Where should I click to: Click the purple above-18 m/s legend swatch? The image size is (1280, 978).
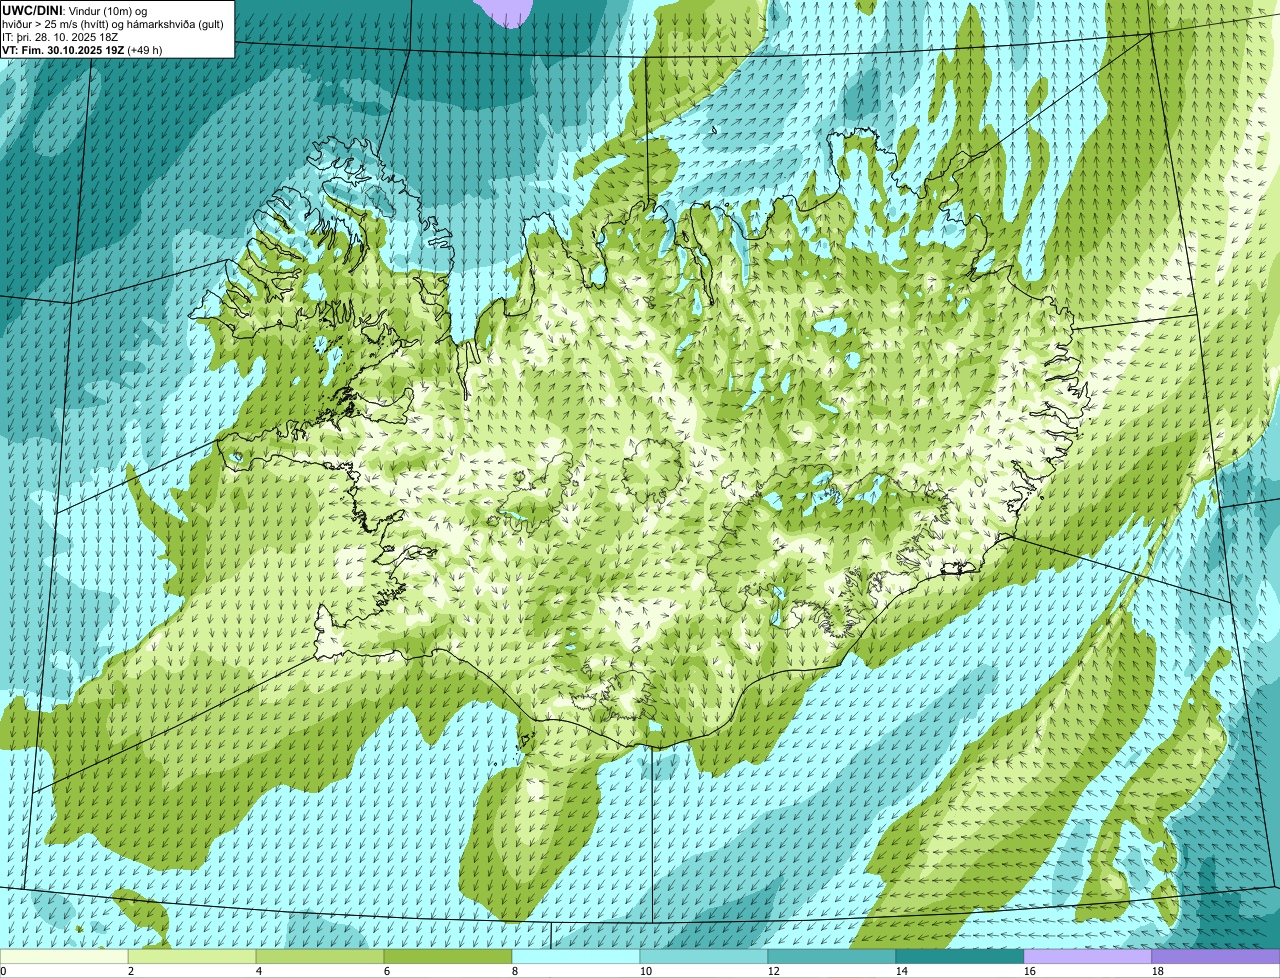pos(1216,956)
